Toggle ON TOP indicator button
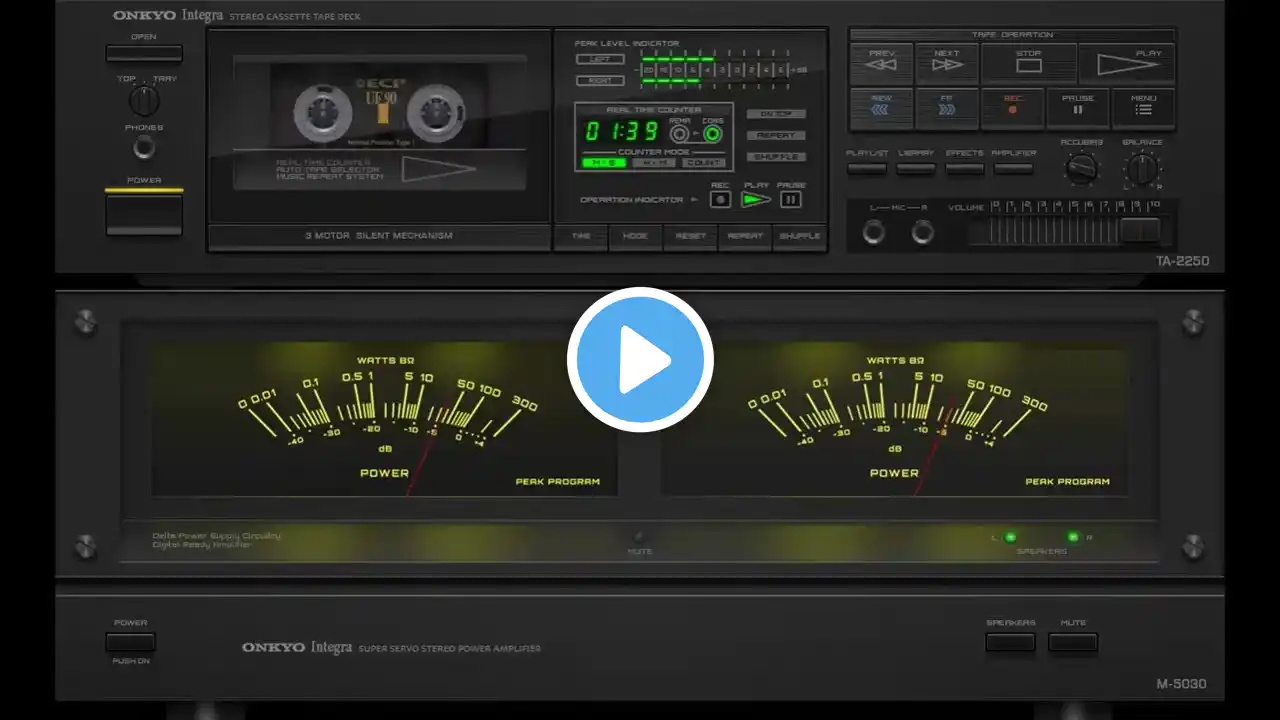Viewport: 1280px width, 720px height. click(x=775, y=114)
